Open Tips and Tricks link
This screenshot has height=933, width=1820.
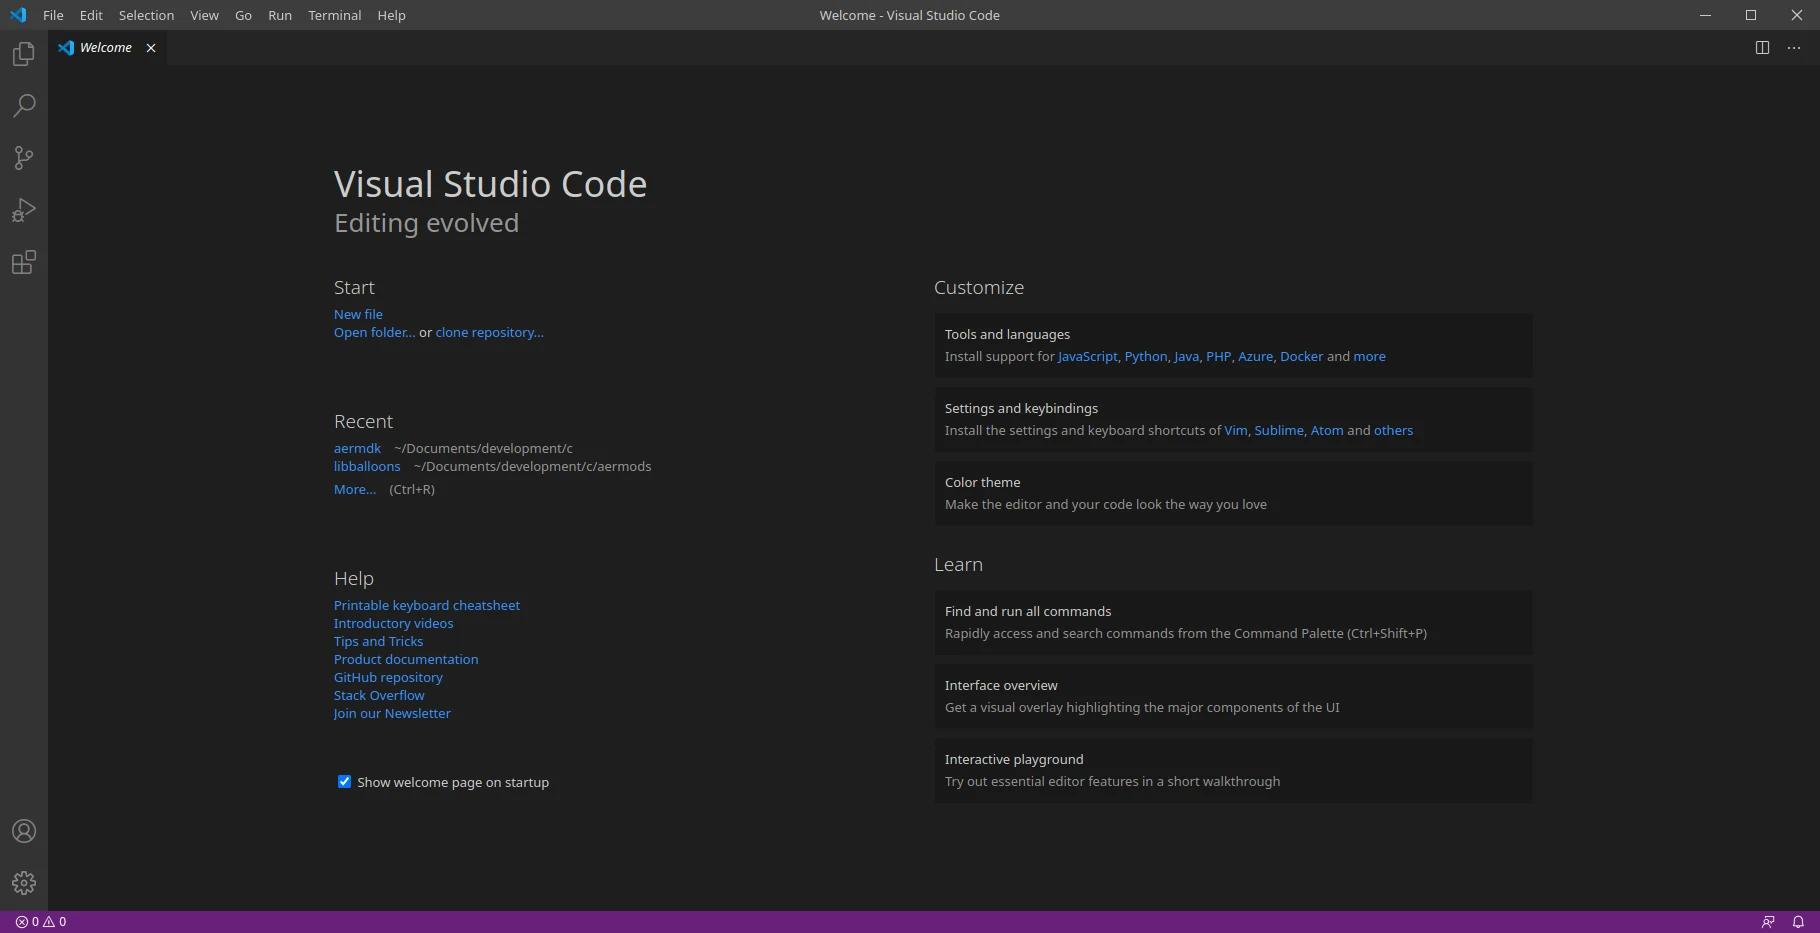[x=378, y=641]
